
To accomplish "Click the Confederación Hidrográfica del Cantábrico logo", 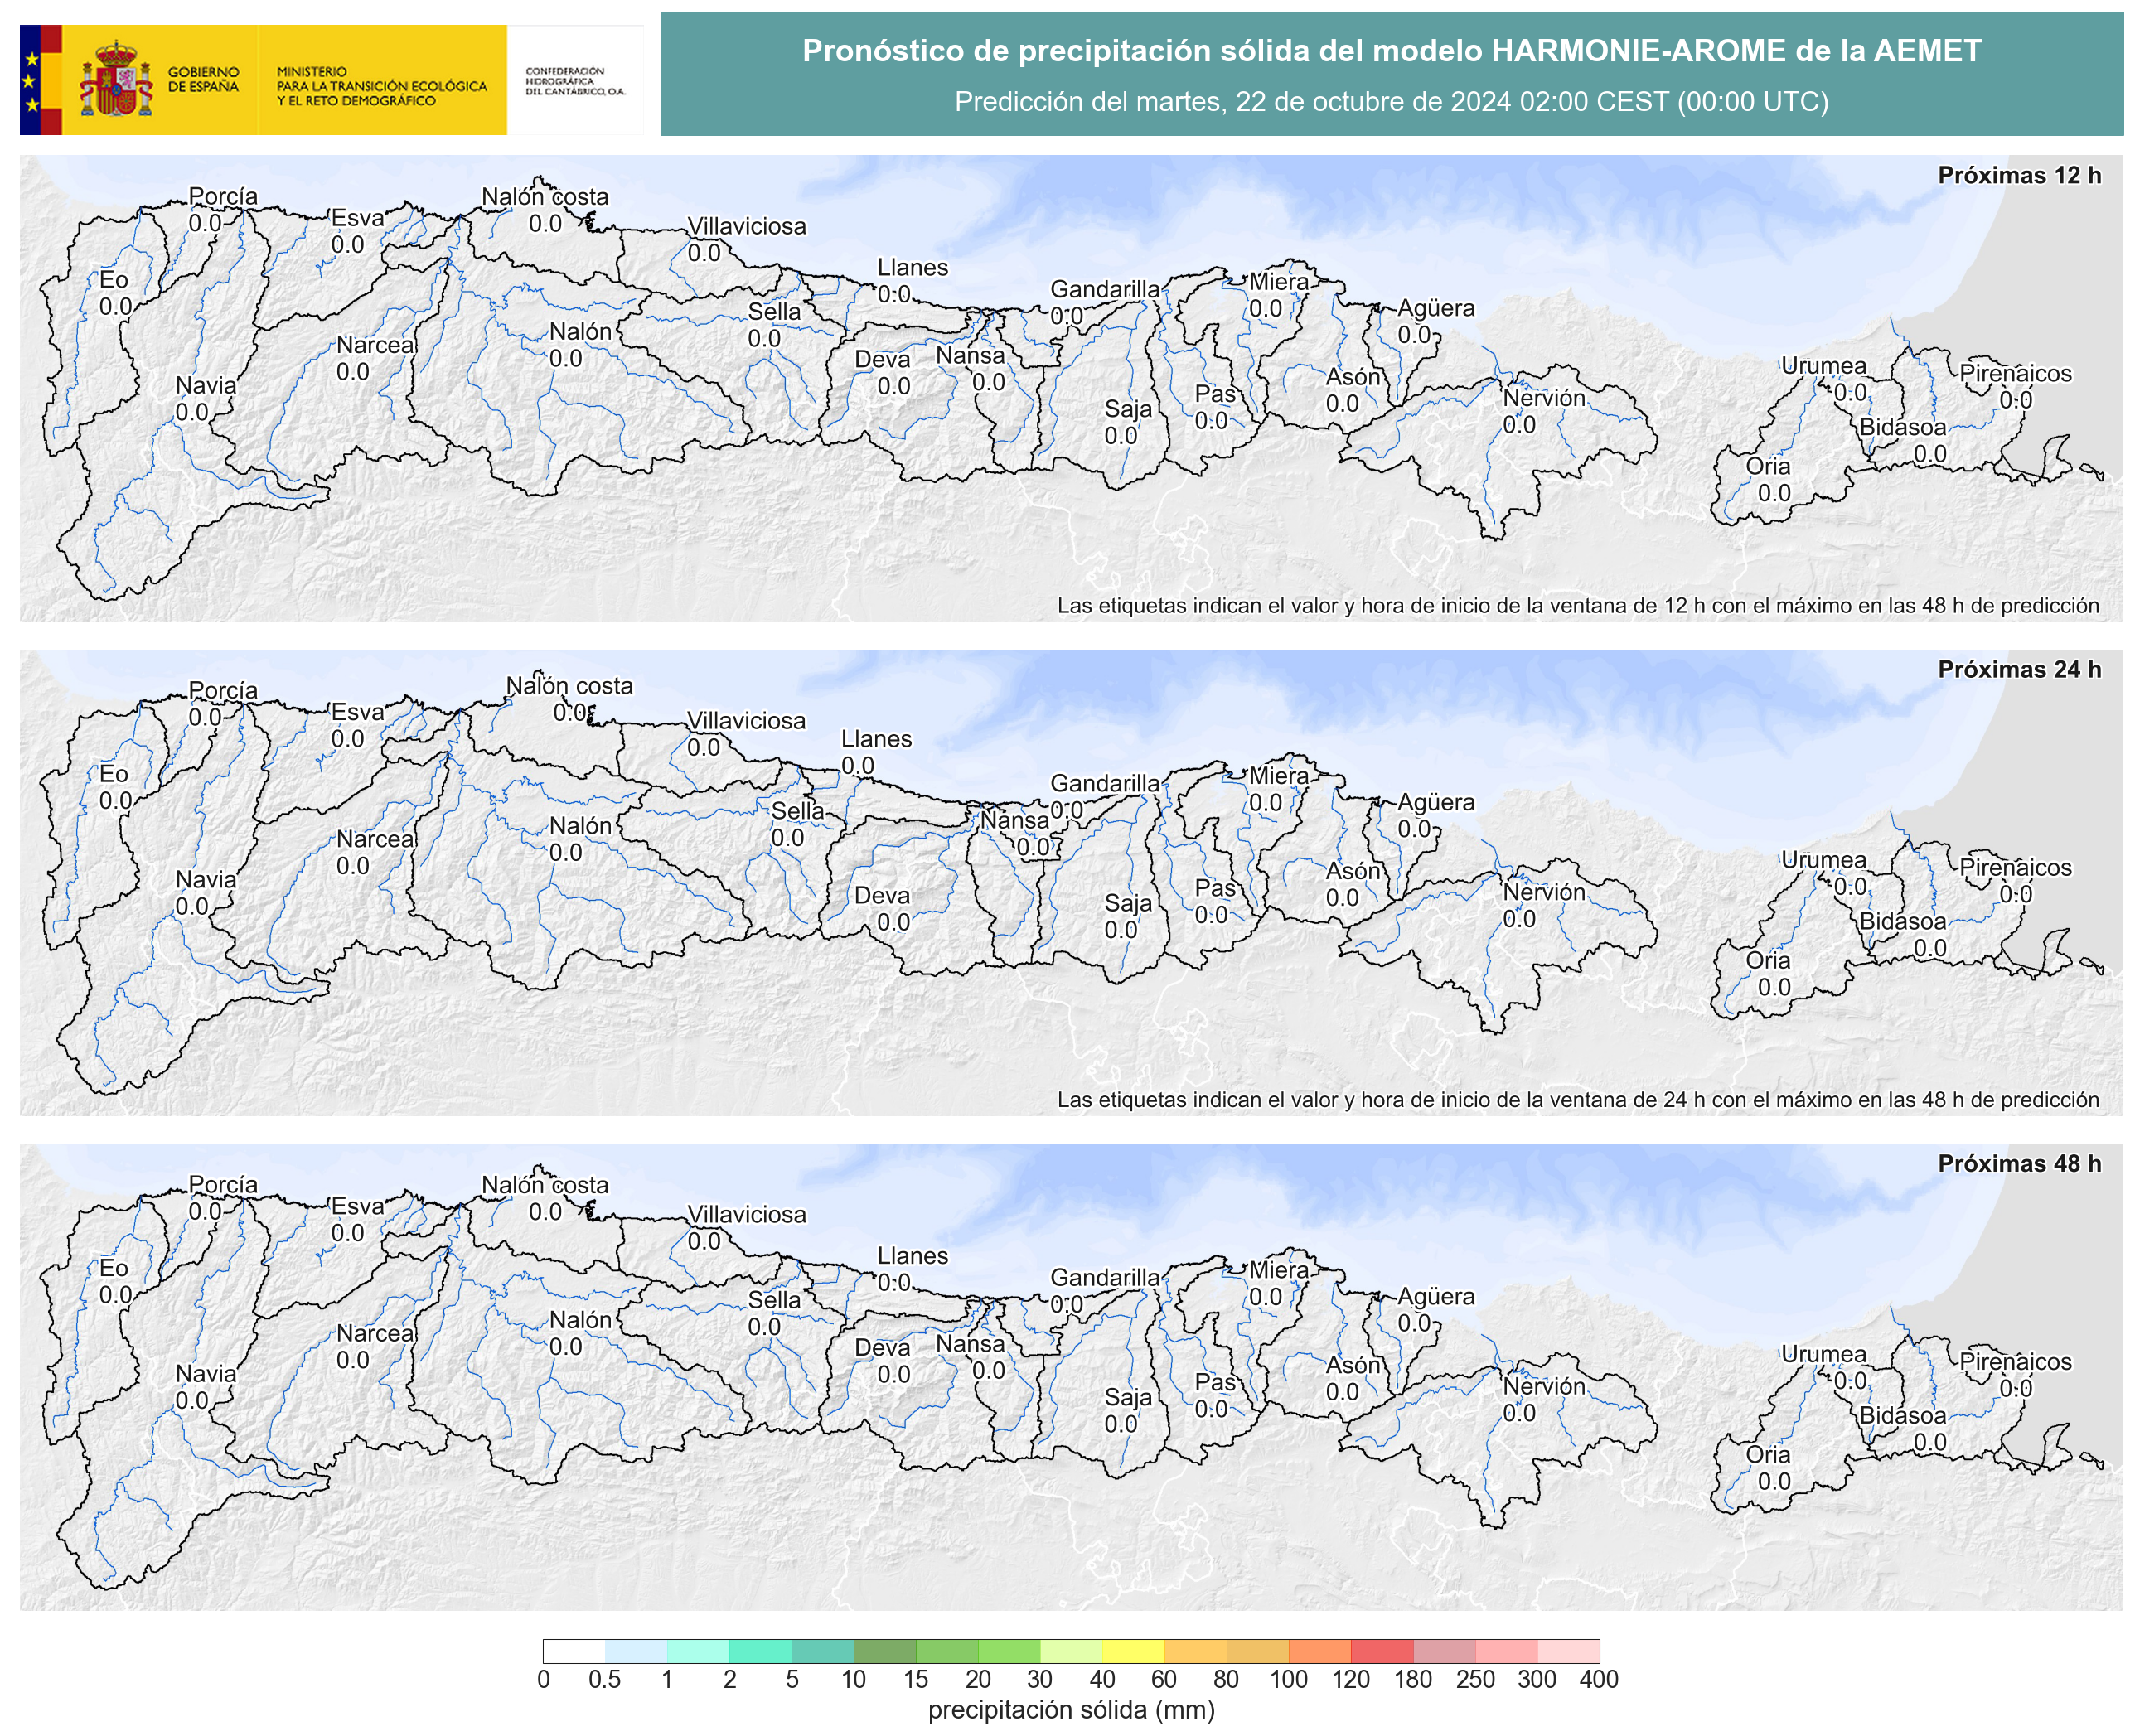I will [575, 81].
